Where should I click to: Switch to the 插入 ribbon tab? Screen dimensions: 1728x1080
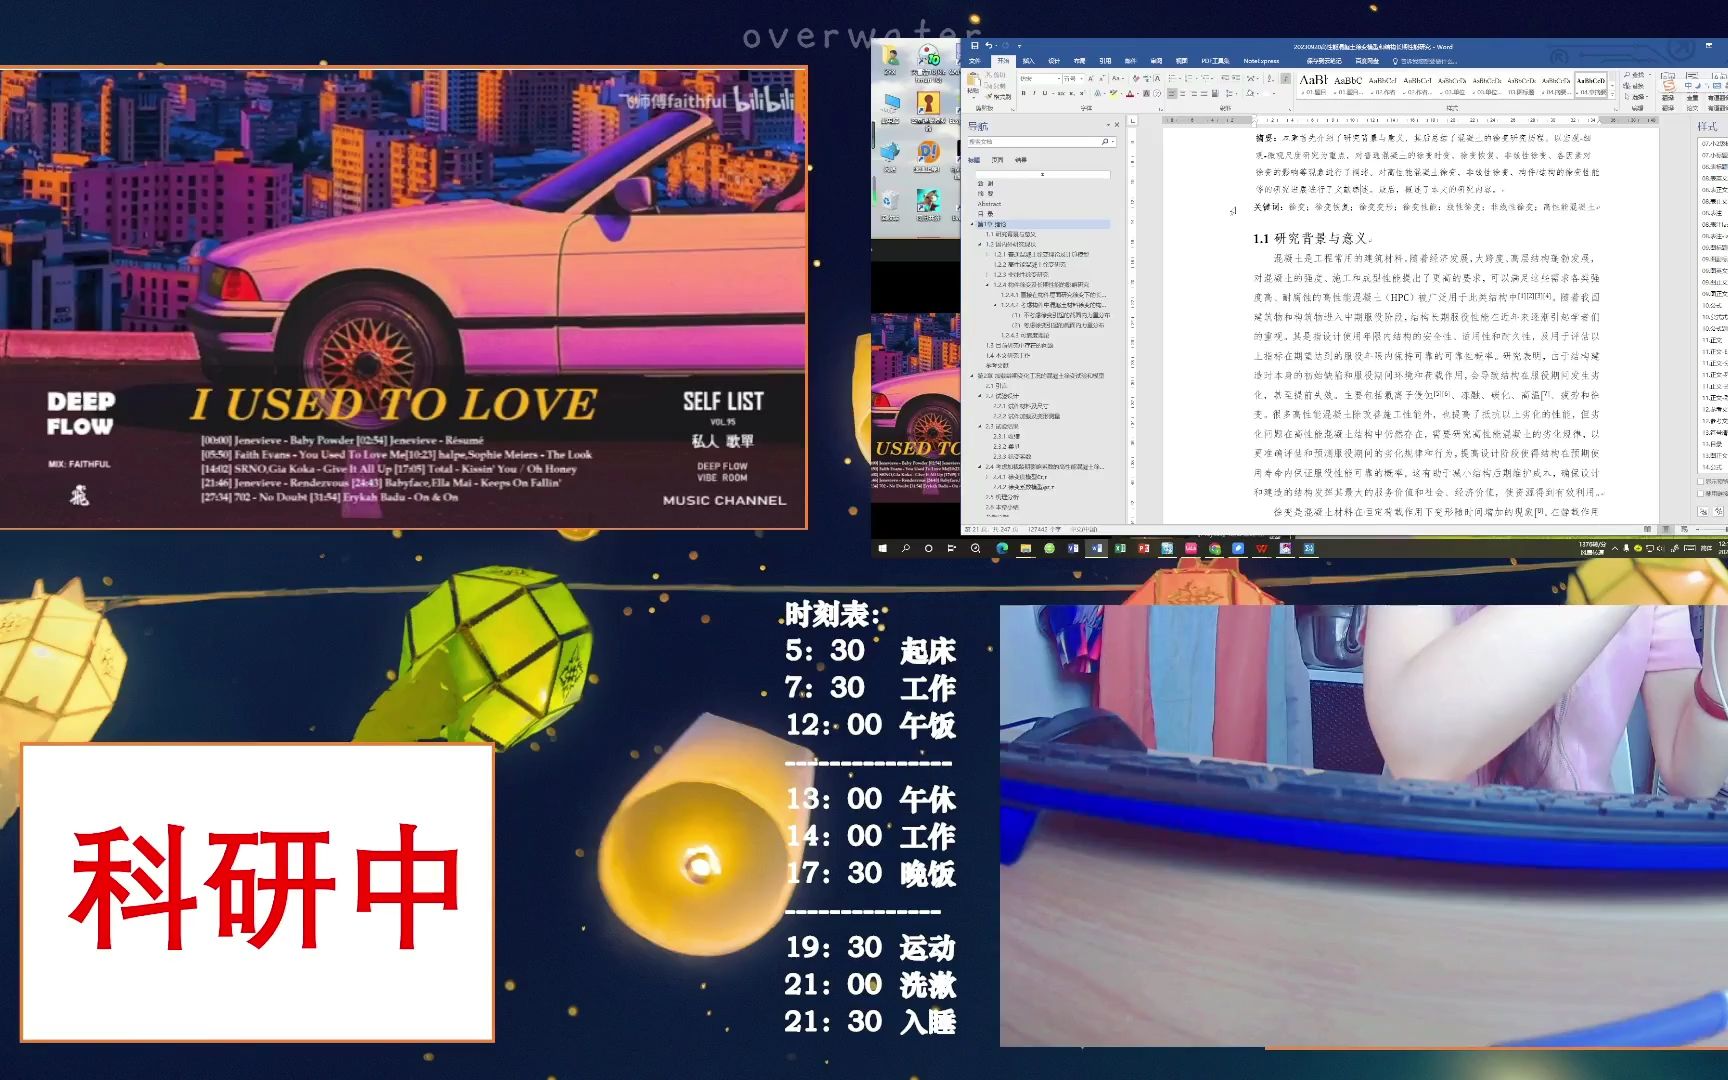[1028, 61]
